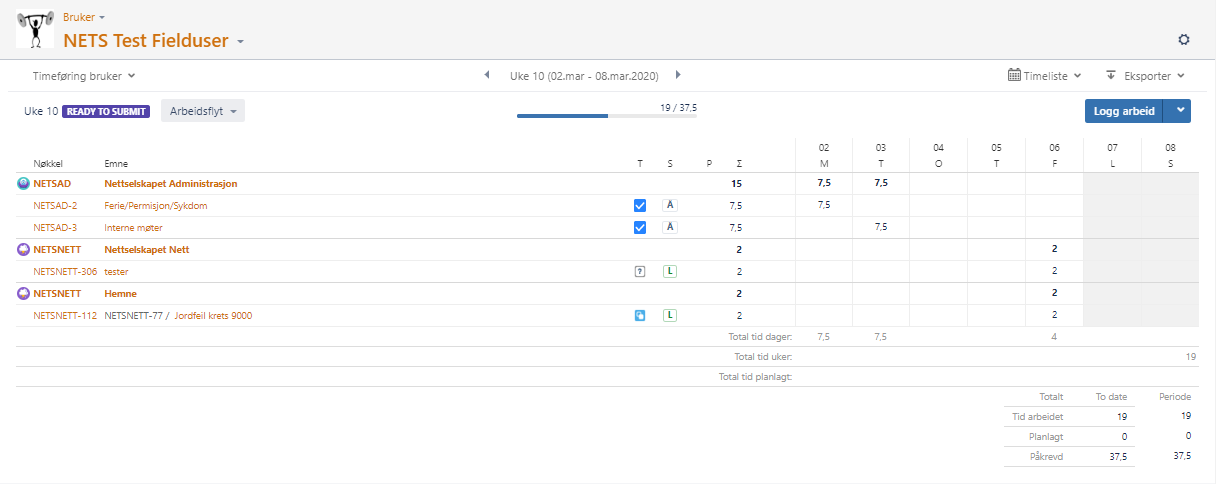
Task: Toggle the checkbox for Interne møter
Action: click(640, 227)
